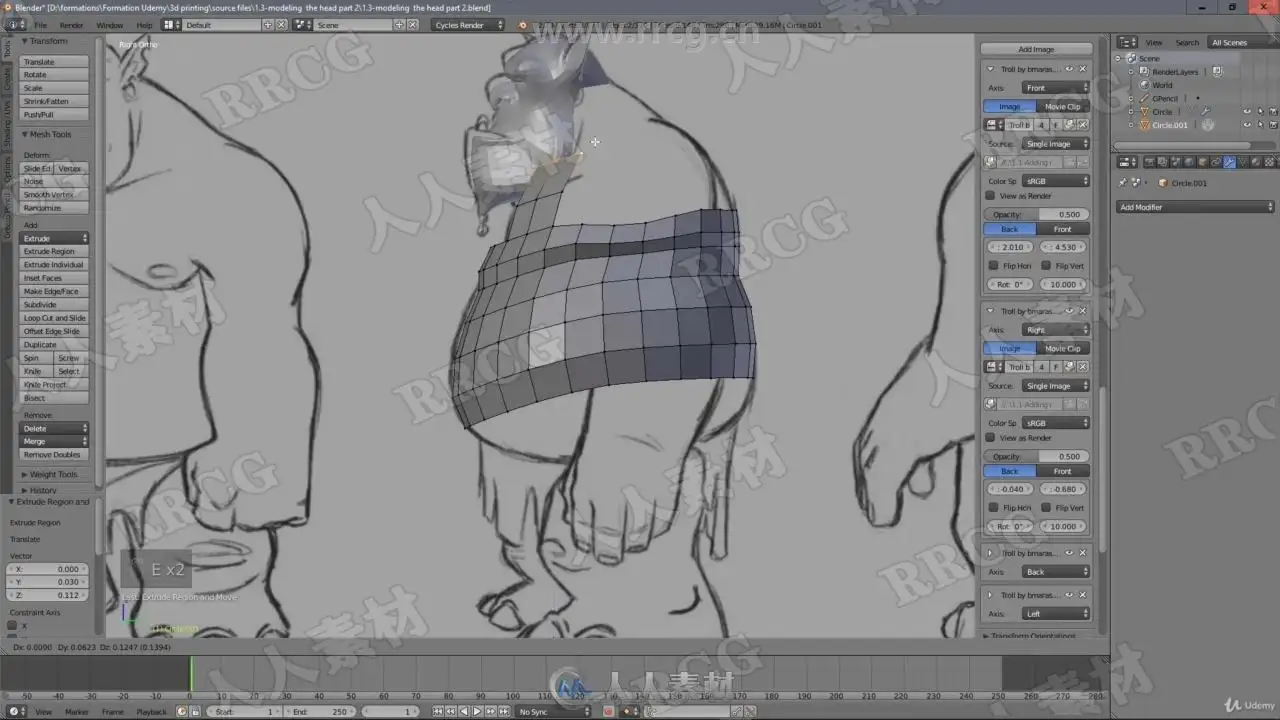The width and height of the screenshot is (1280, 720).
Task: Toggle Circle renderability camera icon
Action: point(1273,112)
